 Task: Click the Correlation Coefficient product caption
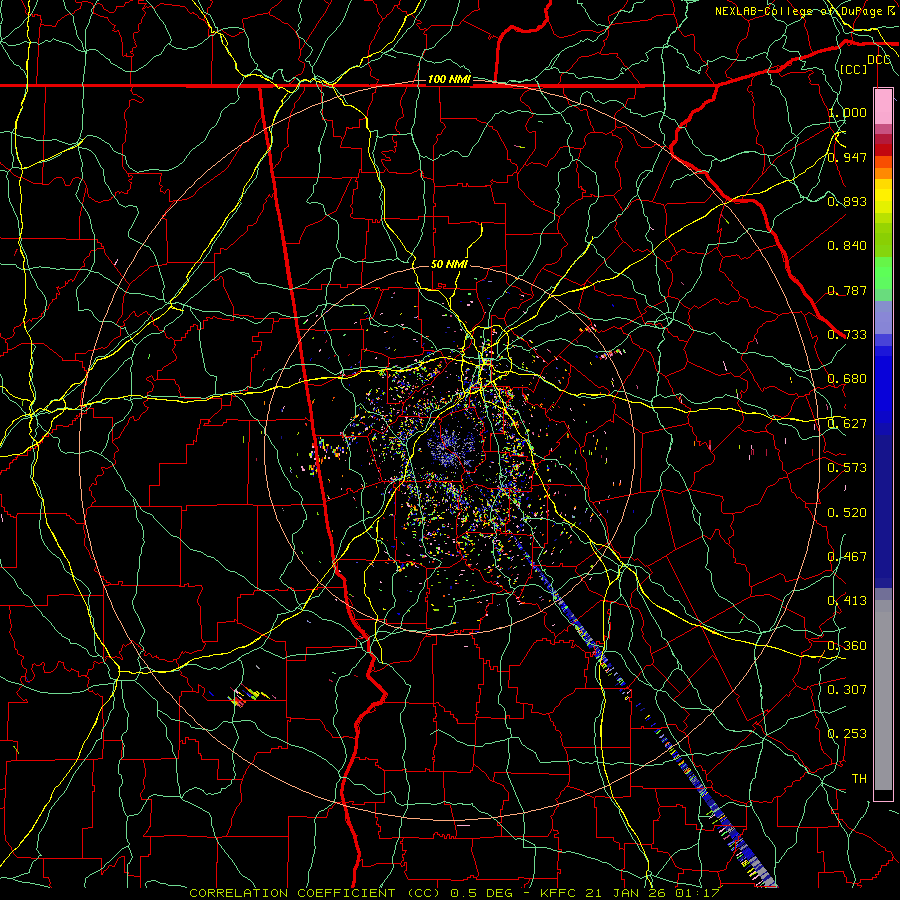(x=454, y=893)
